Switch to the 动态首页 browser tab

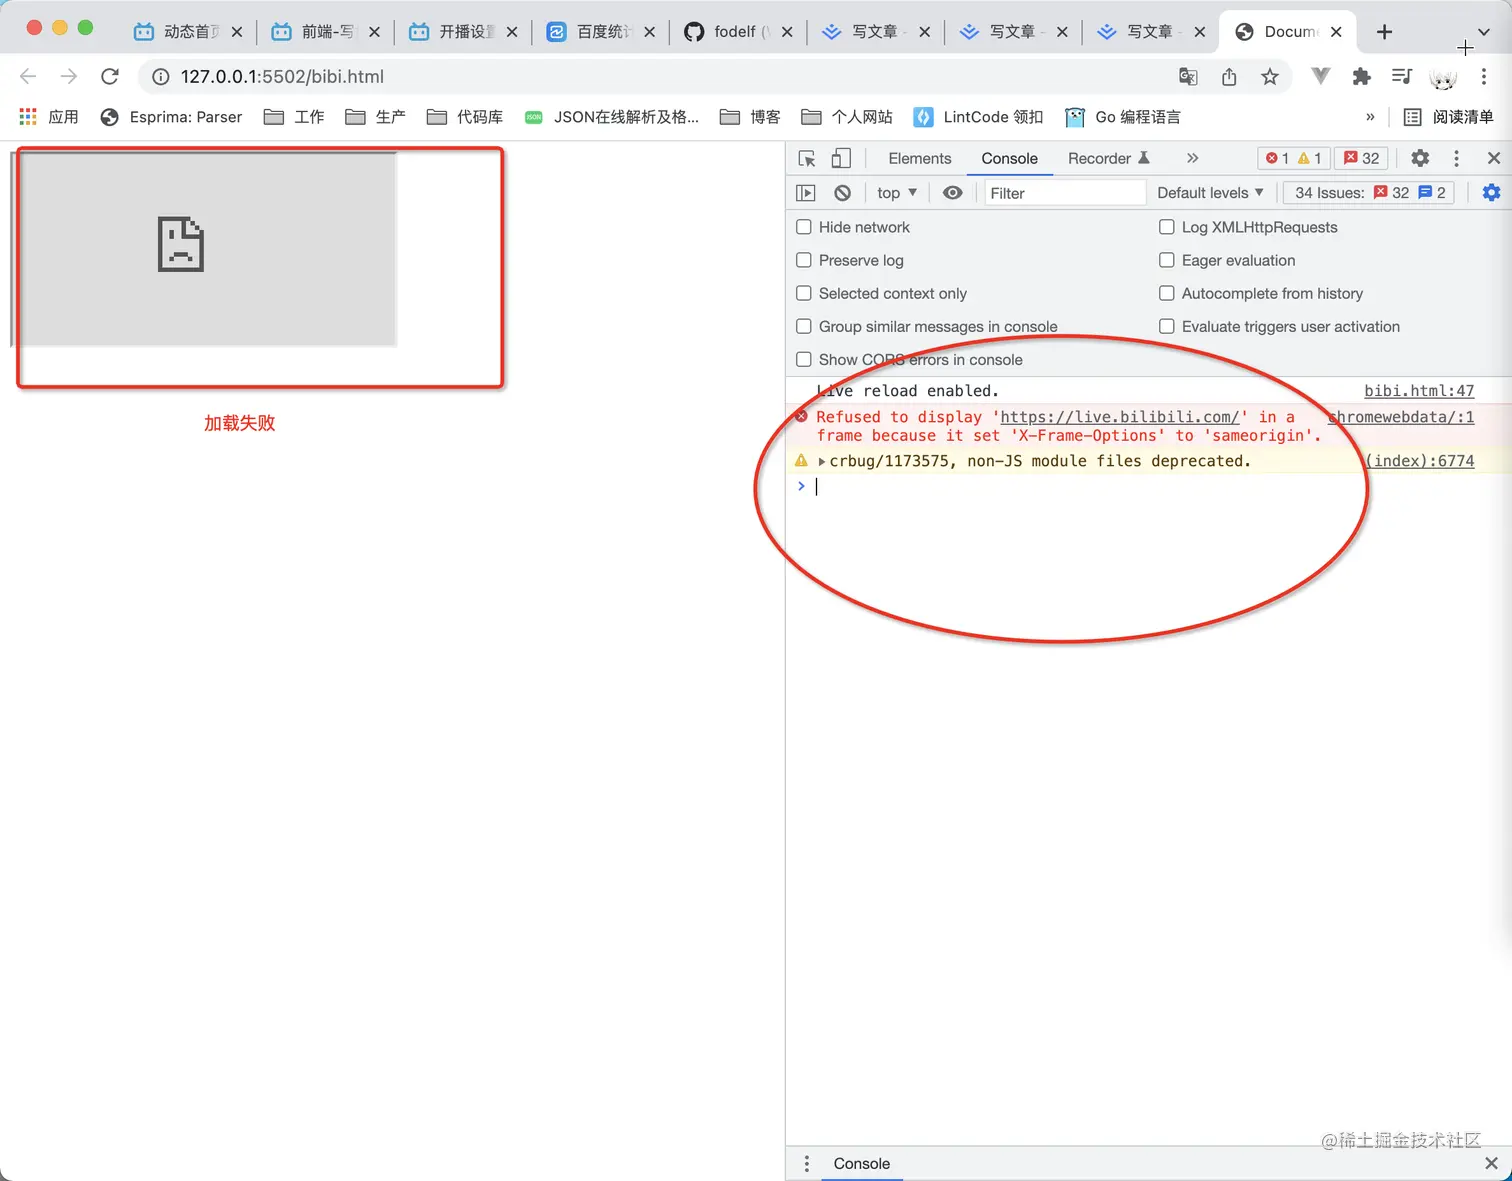coord(189,32)
